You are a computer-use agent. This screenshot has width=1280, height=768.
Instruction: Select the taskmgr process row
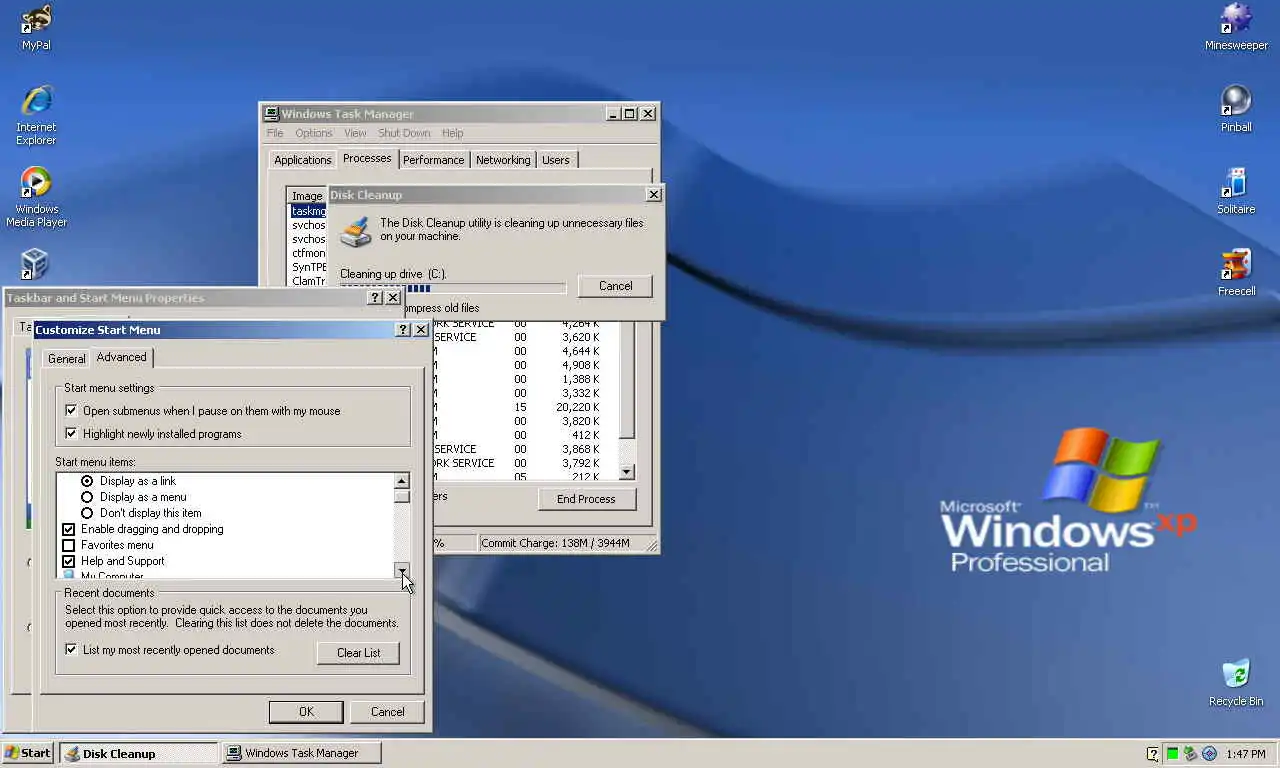pyautogui.click(x=309, y=211)
